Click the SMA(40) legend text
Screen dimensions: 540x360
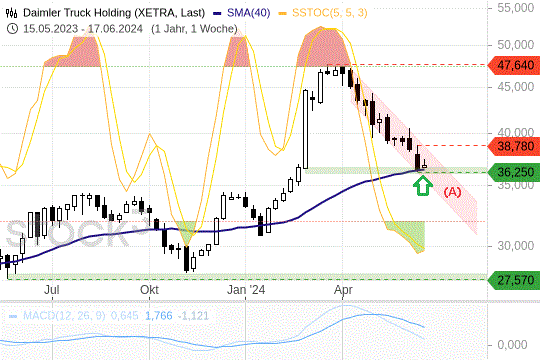[x=248, y=13]
